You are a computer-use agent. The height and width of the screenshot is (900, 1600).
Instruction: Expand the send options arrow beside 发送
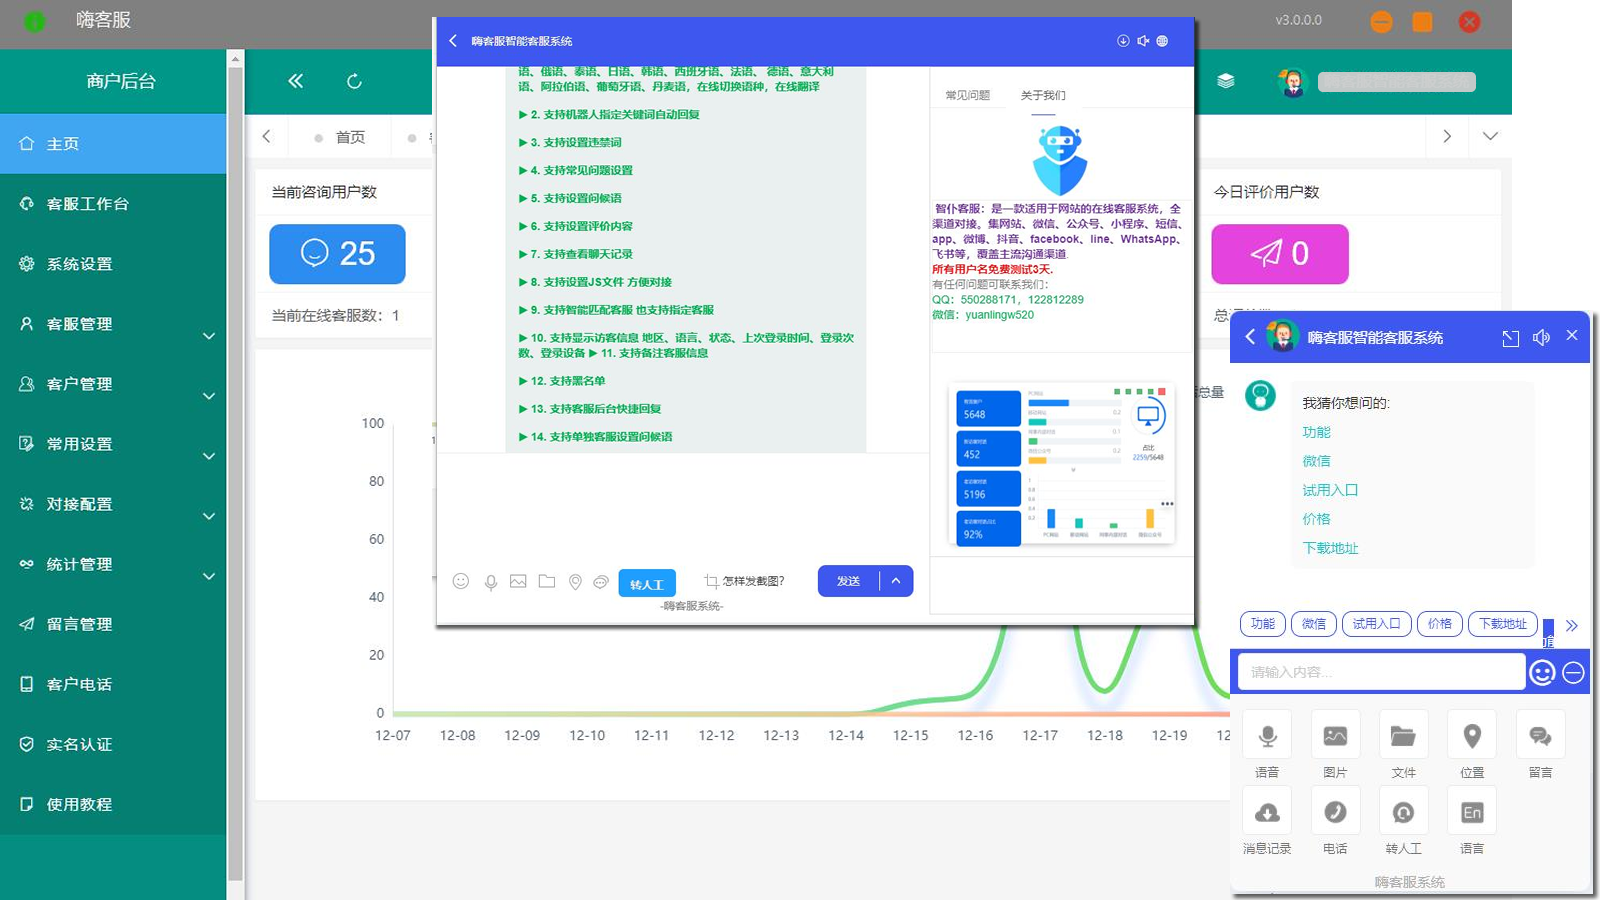(896, 581)
